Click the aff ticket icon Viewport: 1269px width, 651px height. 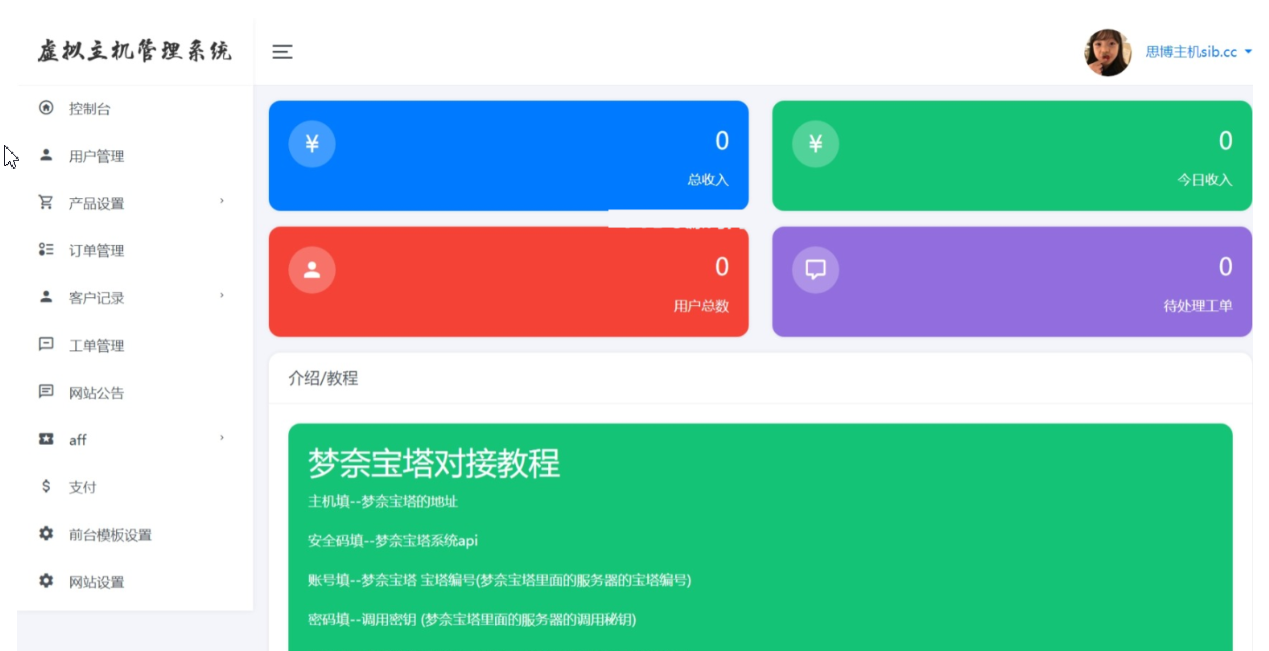46,439
